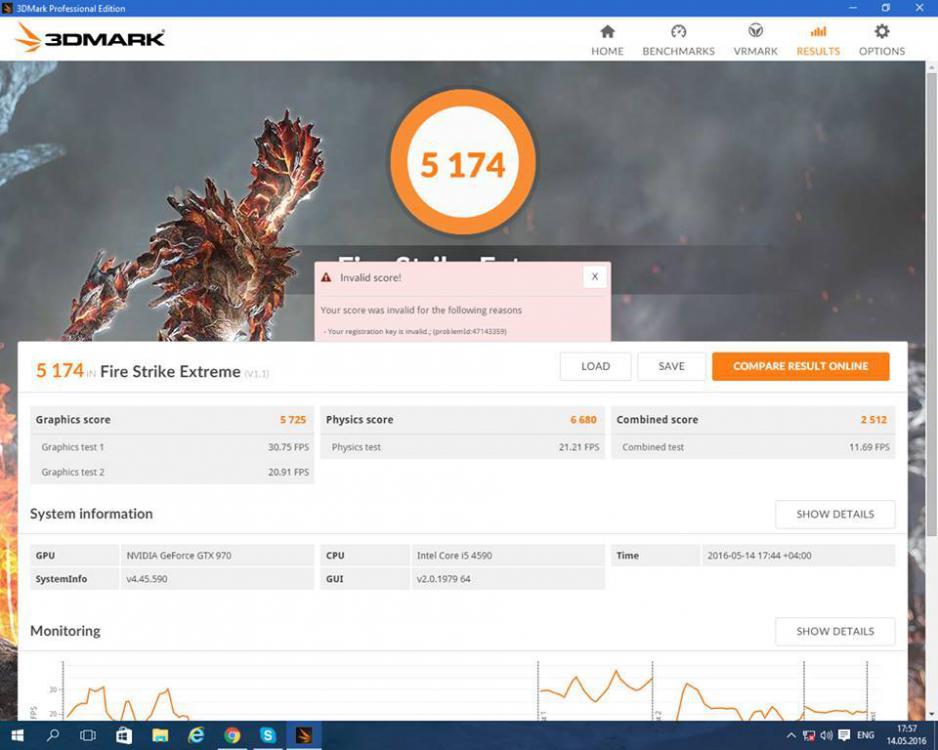This screenshot has width=938, height=750.
Task: Show details for Monitoring
Action: pos(834,631)
